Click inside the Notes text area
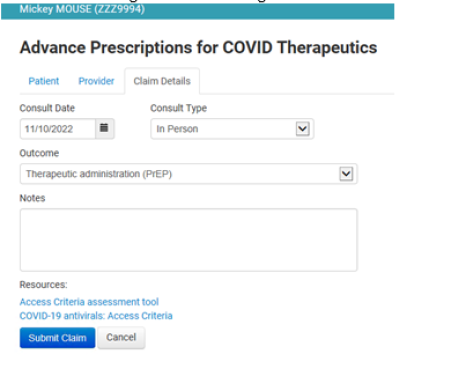The image size is (451, 376). [x=188, y=240]
